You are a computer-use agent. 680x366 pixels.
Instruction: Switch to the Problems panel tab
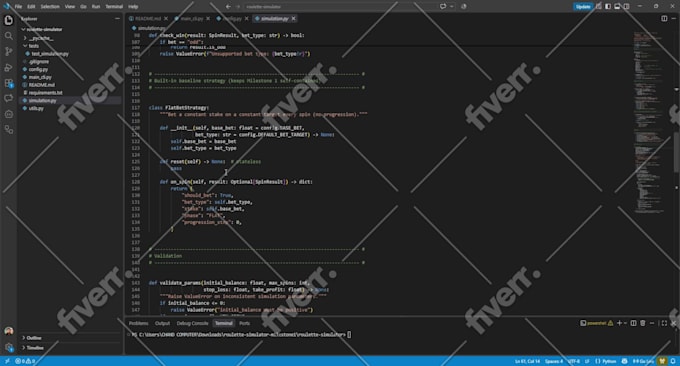[138, 324]
